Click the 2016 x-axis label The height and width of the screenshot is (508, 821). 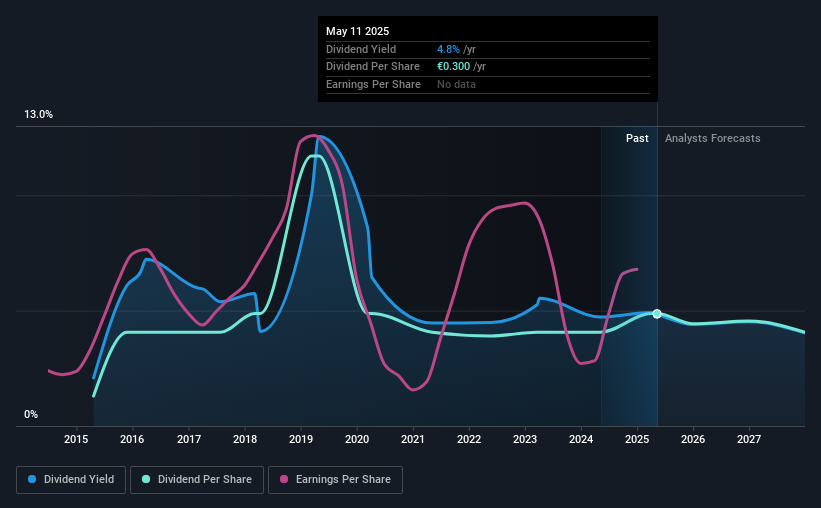coord(132,439)
